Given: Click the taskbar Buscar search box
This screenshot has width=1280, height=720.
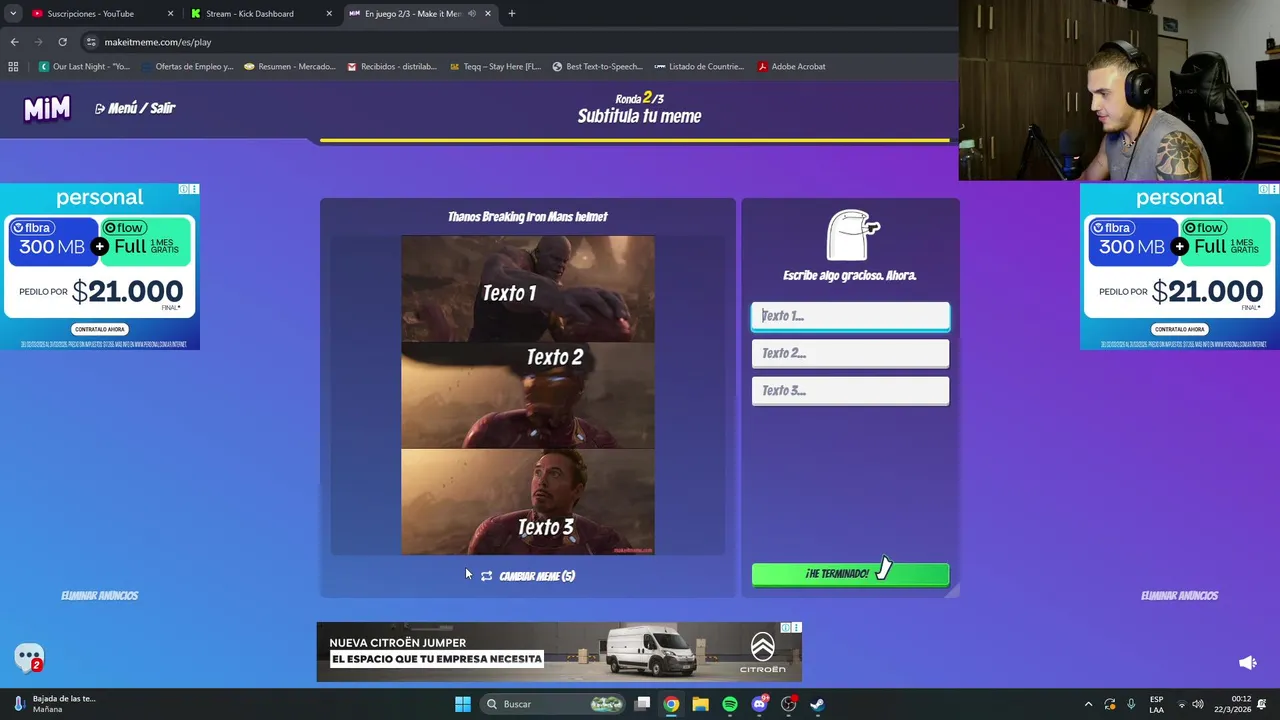Looking at the screenshot, I should (x=553, y=704).
